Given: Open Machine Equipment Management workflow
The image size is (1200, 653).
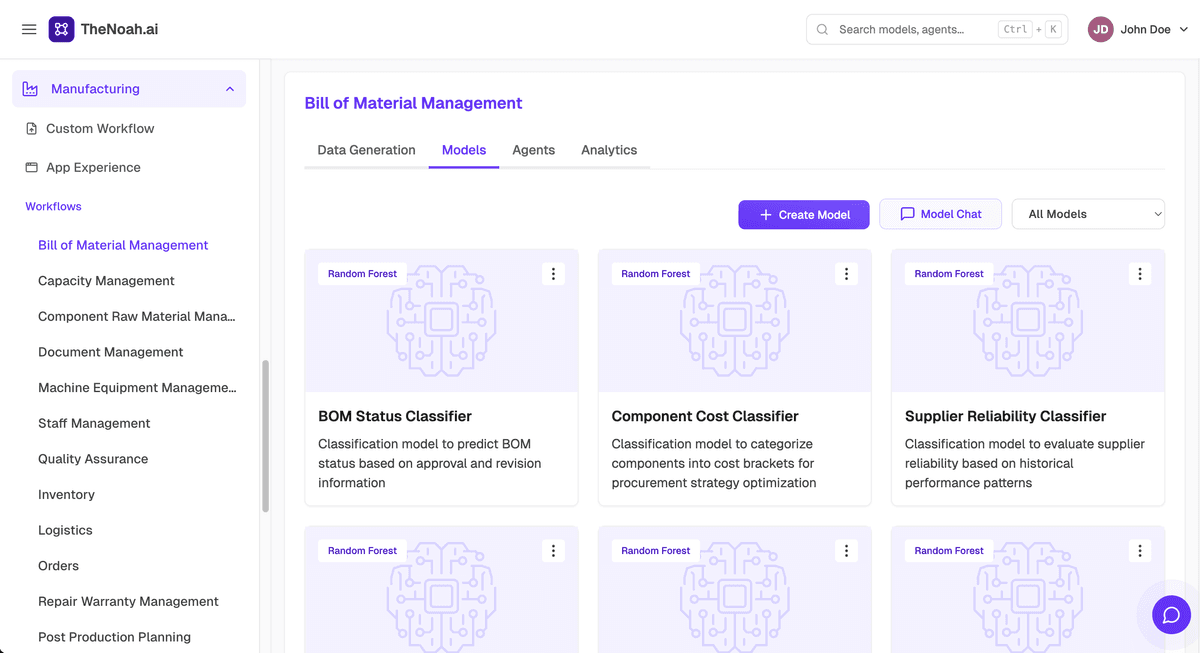Looking at the screenshot, I should coord(137,388).
